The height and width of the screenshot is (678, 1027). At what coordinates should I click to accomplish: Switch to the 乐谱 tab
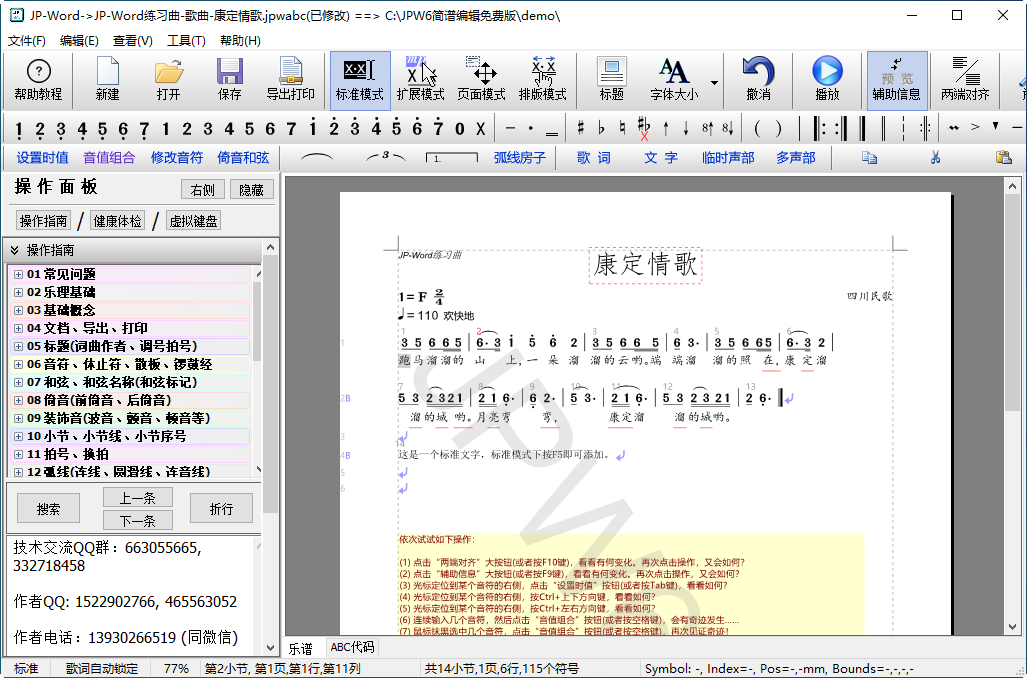[x=301, y=648]
